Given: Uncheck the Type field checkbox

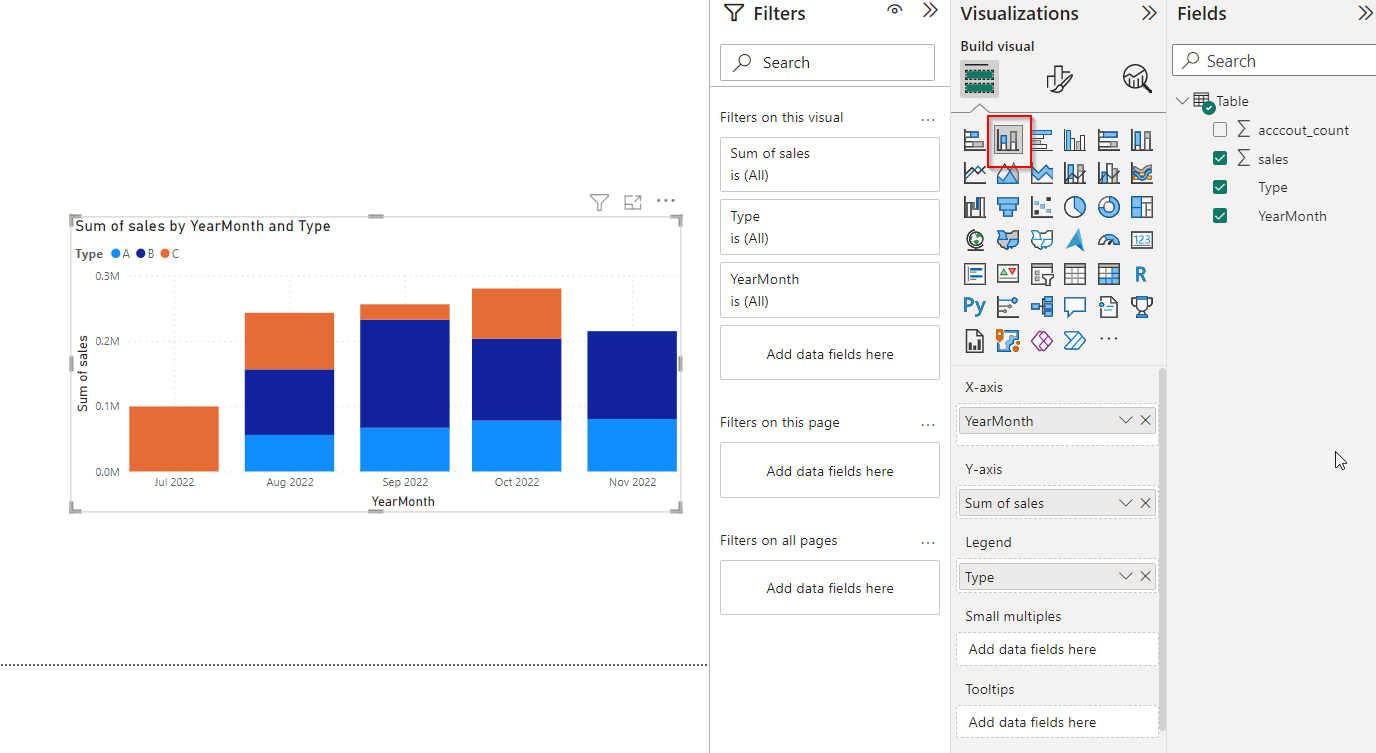Looking at the screenshot, I should click(1220, 187).
